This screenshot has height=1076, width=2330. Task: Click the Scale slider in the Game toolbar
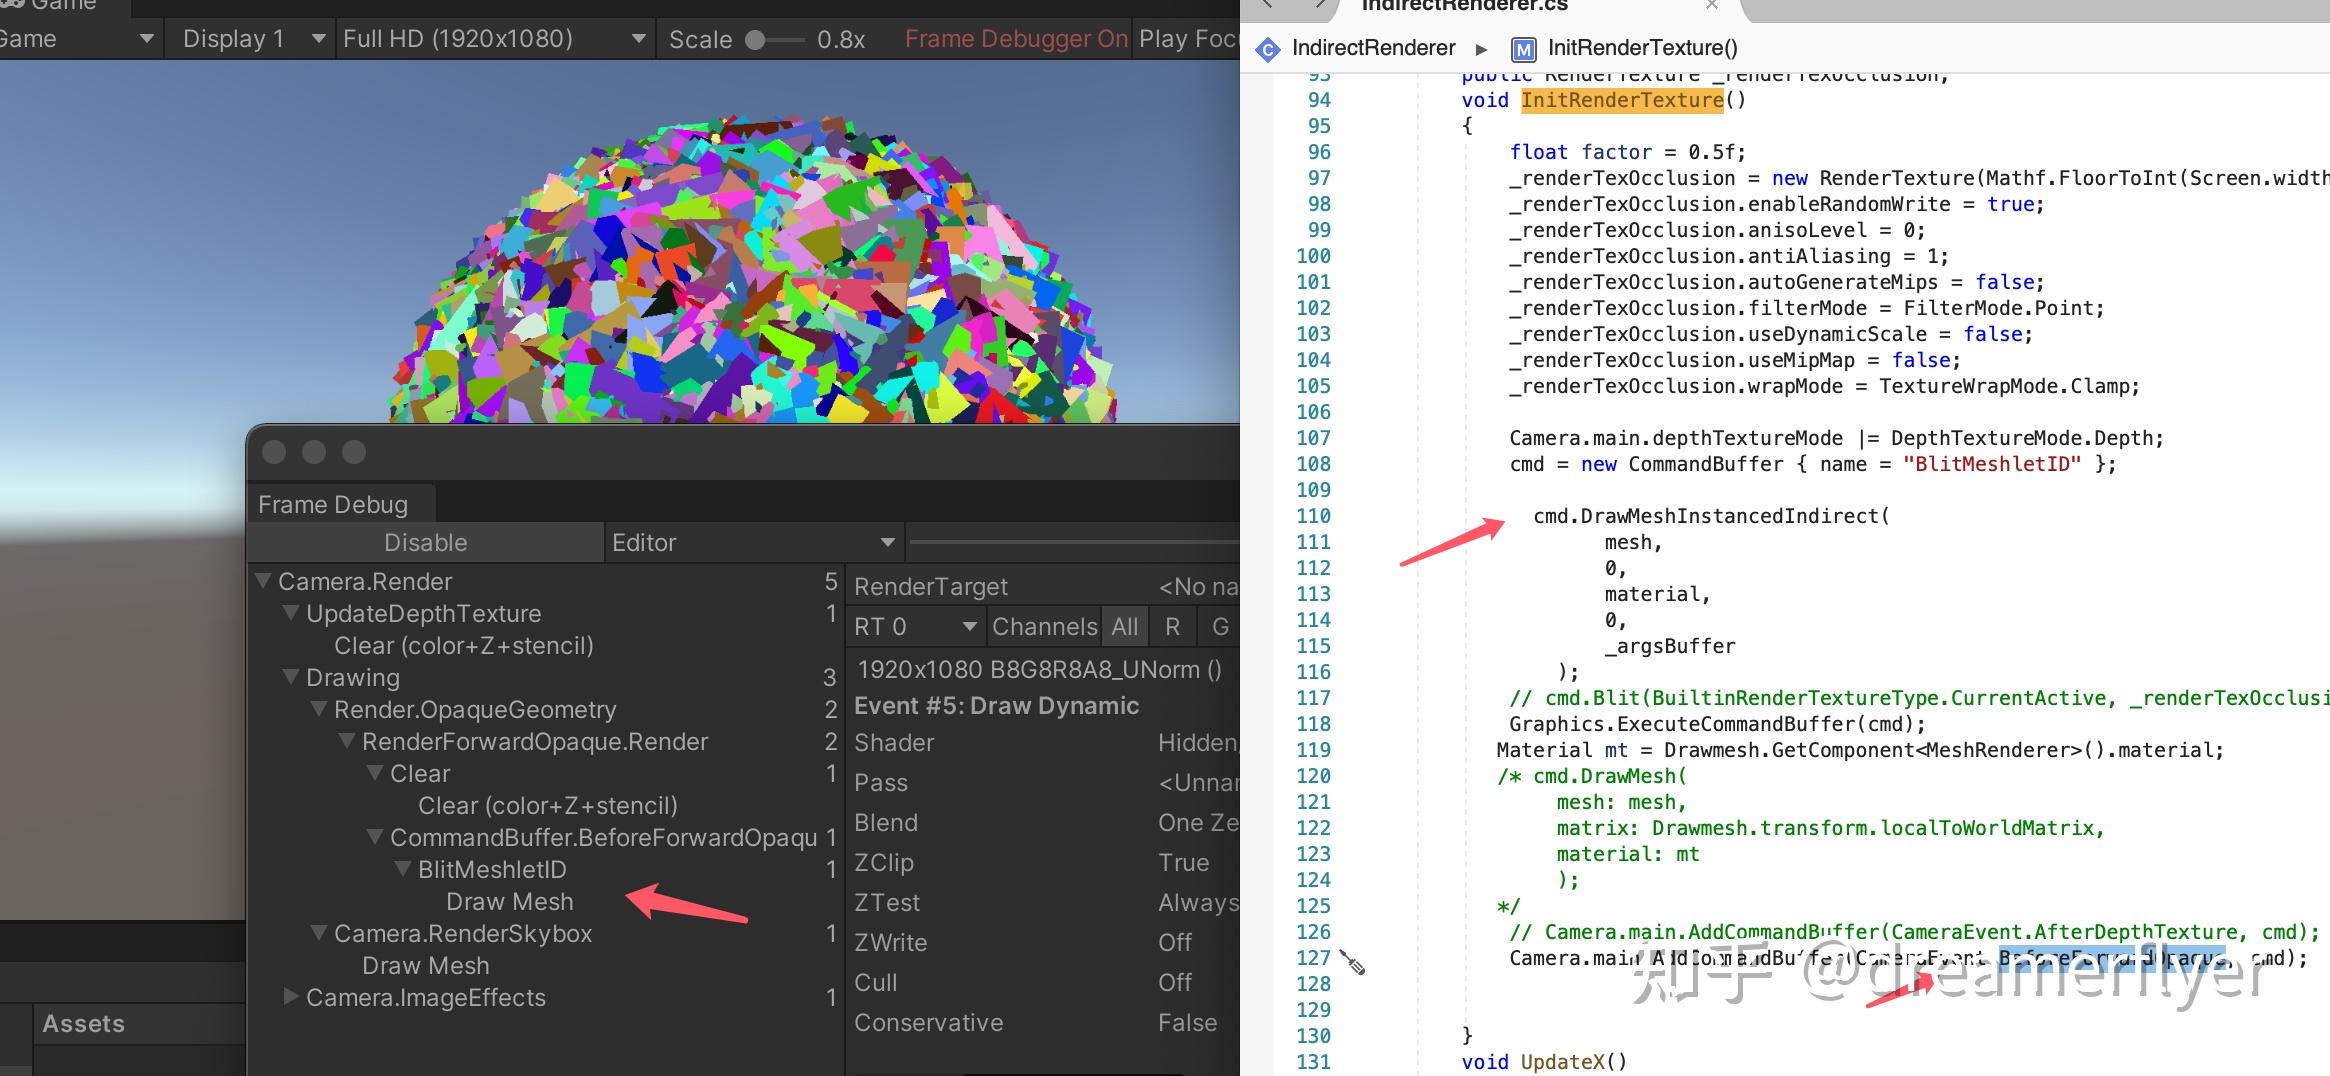pyautogui.click(x=755, y=39)
